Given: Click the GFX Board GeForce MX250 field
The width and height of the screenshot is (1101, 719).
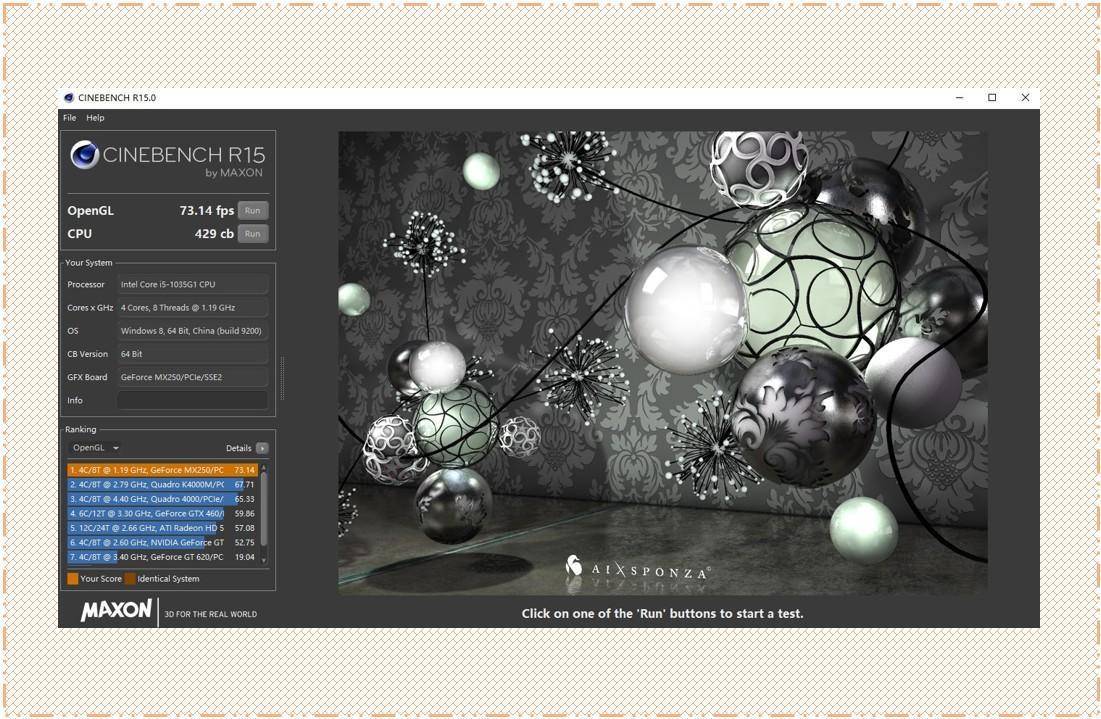Looking at the screenshot, I should pos(192,377).
